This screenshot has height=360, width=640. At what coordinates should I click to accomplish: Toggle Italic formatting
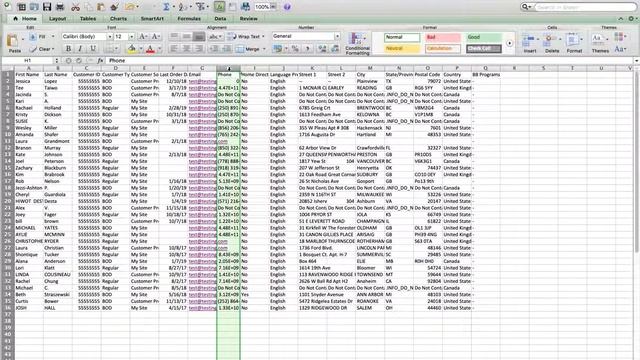click(80, 49)
